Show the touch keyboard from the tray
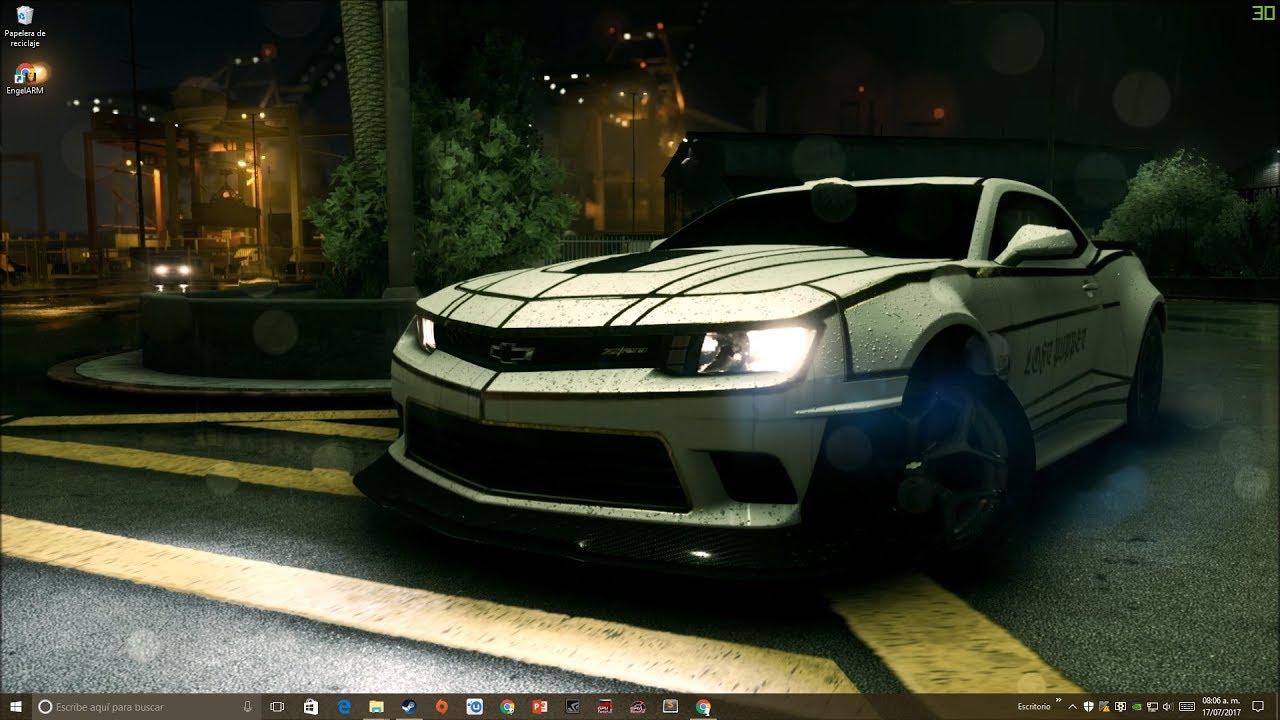This screenshot has height=720, width=1280. click(1186, 708)
